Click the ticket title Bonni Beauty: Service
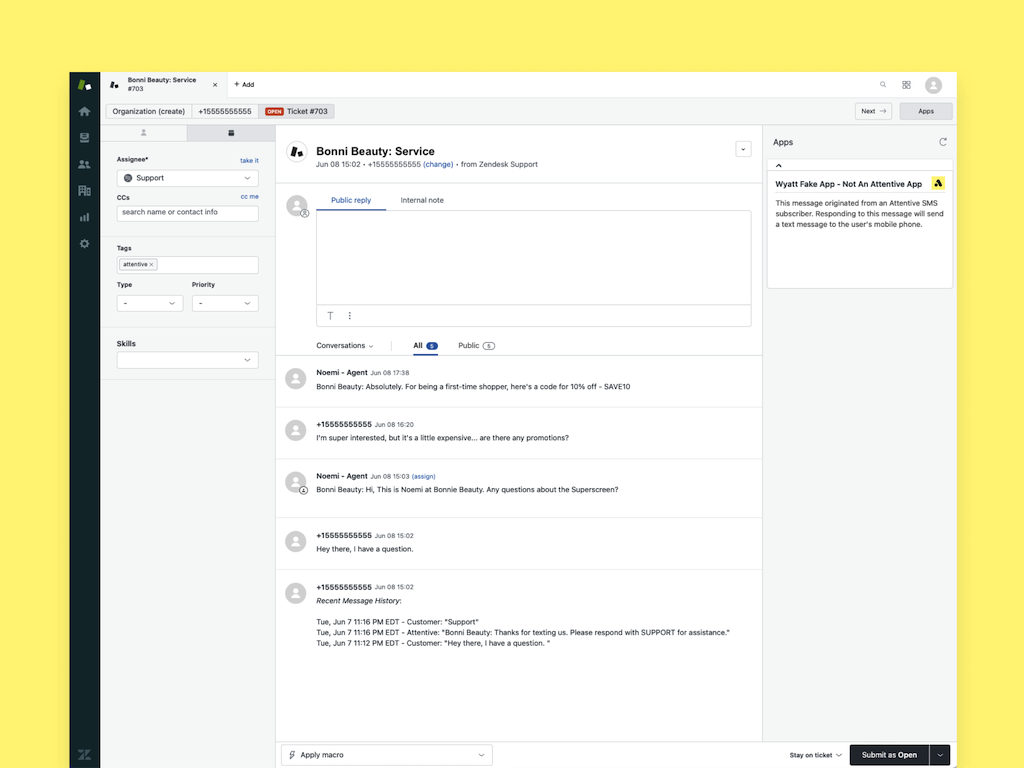The width and height of the screenshot is (1024, 768). 376,151
